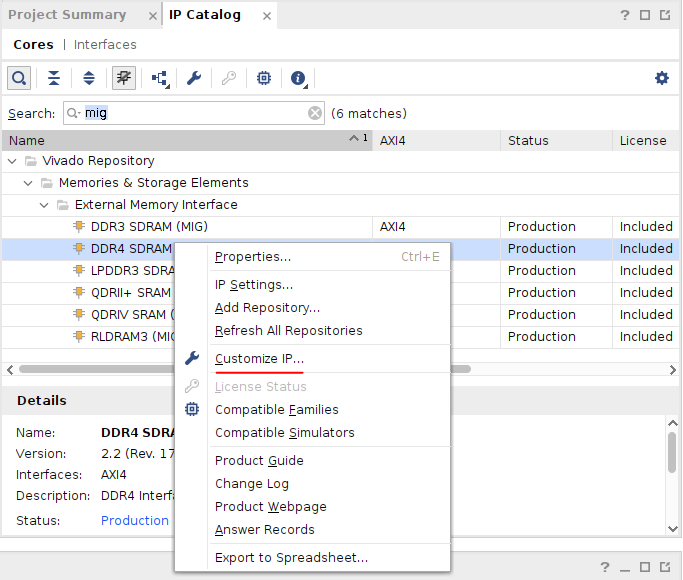Choose Customize IP... from context menu
Viewport: 683px width, 580px height.
[259, 359]
